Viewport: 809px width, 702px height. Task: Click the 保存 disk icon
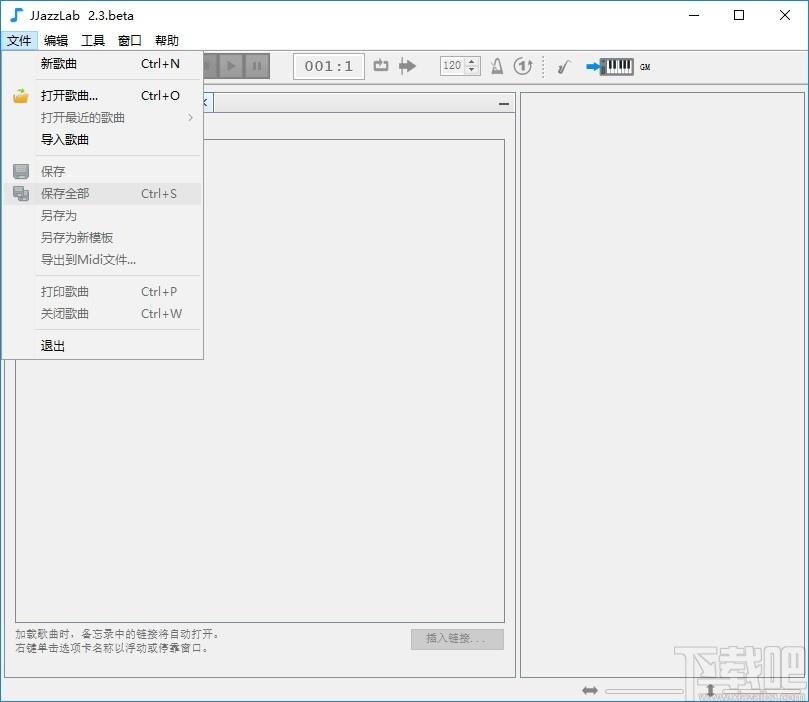(21, 171)
